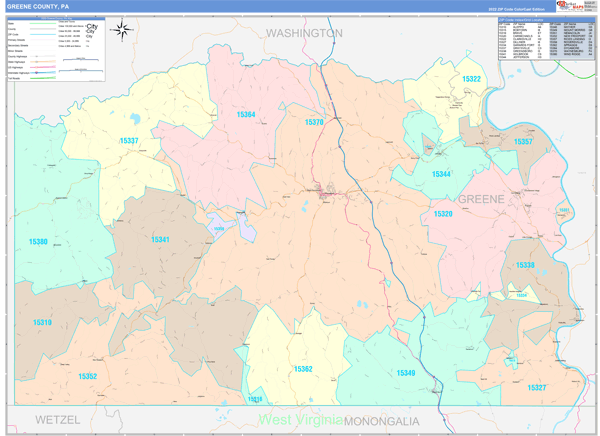Viewport: 600px width, 436px height.
Task: Click the light green 15349 region
Action: (405, 373)
